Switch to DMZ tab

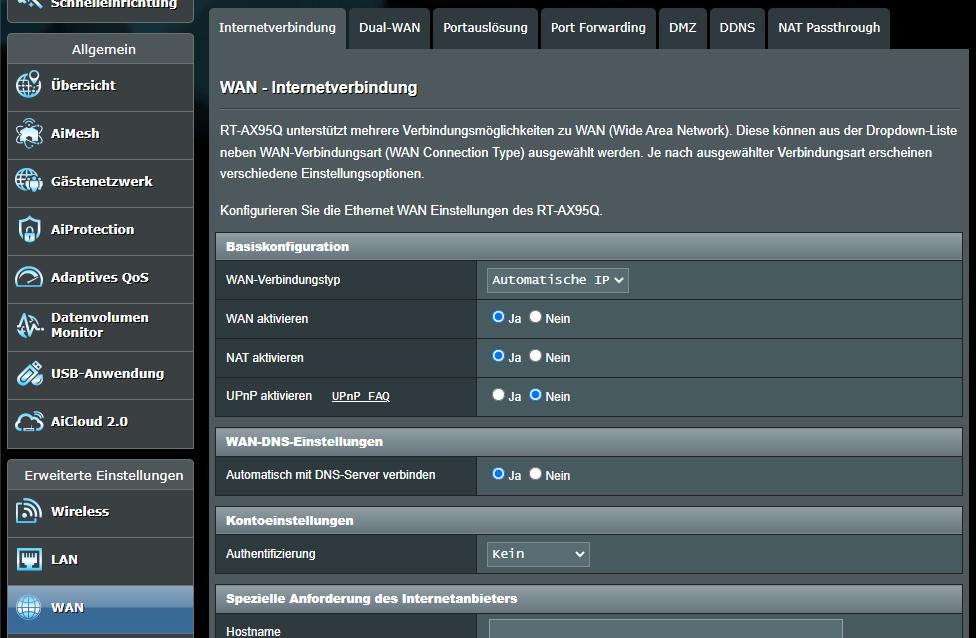(683, 28)
